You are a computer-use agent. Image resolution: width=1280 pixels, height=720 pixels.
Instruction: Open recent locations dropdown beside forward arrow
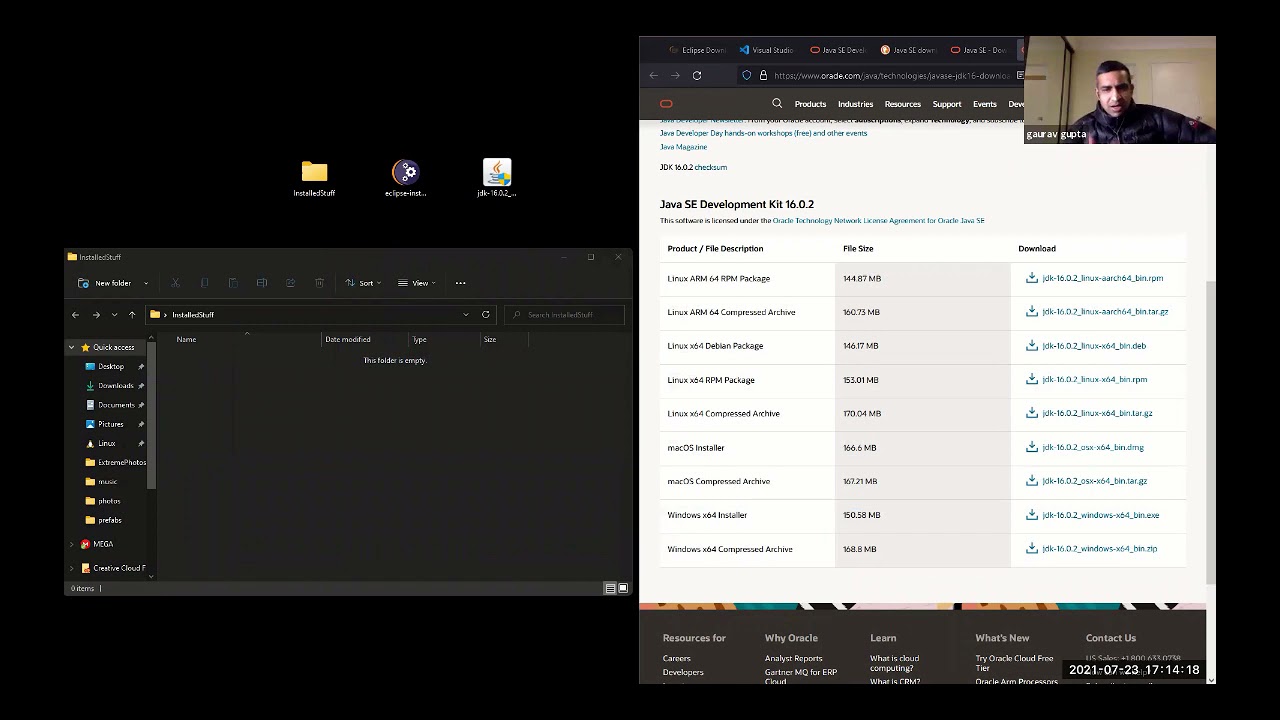114,315
